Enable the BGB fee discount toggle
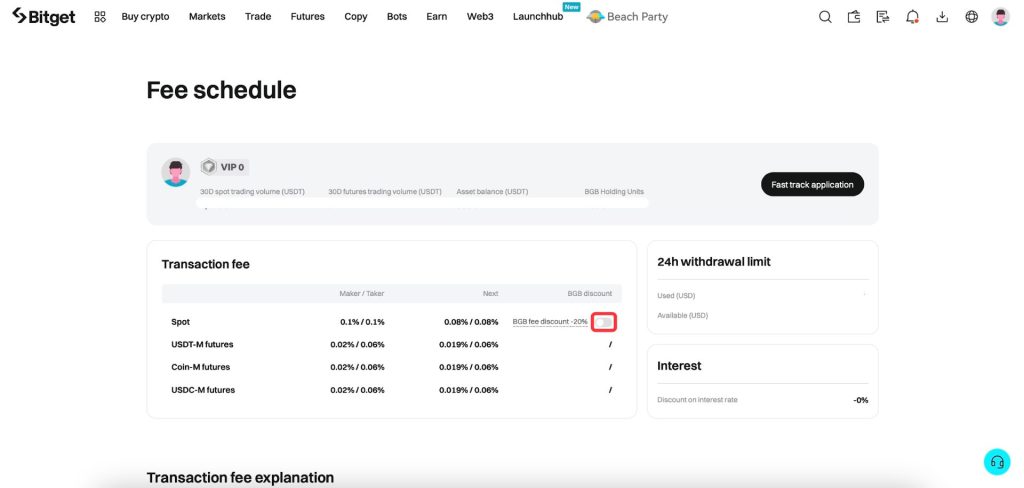This screenshot has height=488, width=1024. pos(603,322)
